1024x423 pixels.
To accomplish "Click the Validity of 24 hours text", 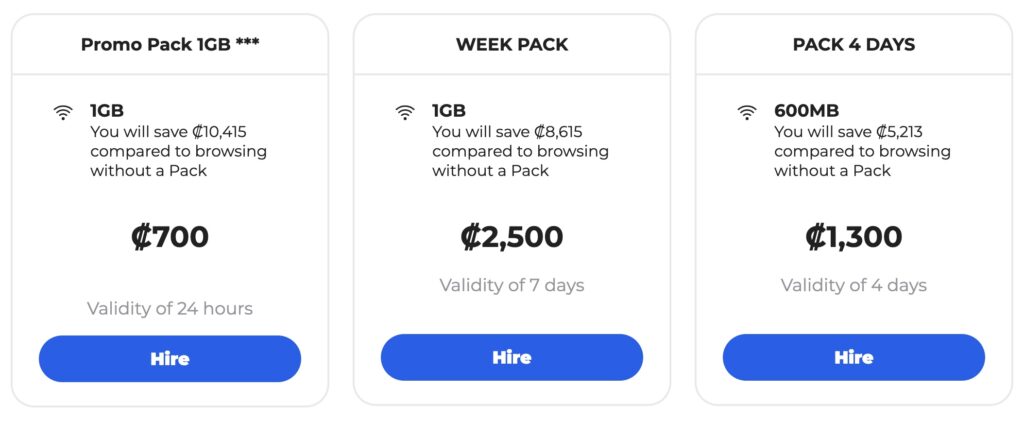I will click(x=170, y=308).
